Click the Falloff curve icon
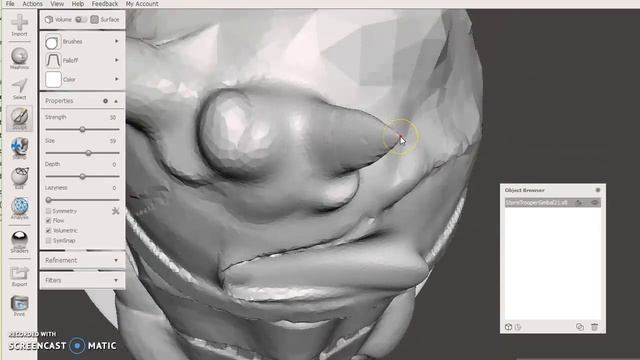Screen dimensions: 640x360 point(53,60)
